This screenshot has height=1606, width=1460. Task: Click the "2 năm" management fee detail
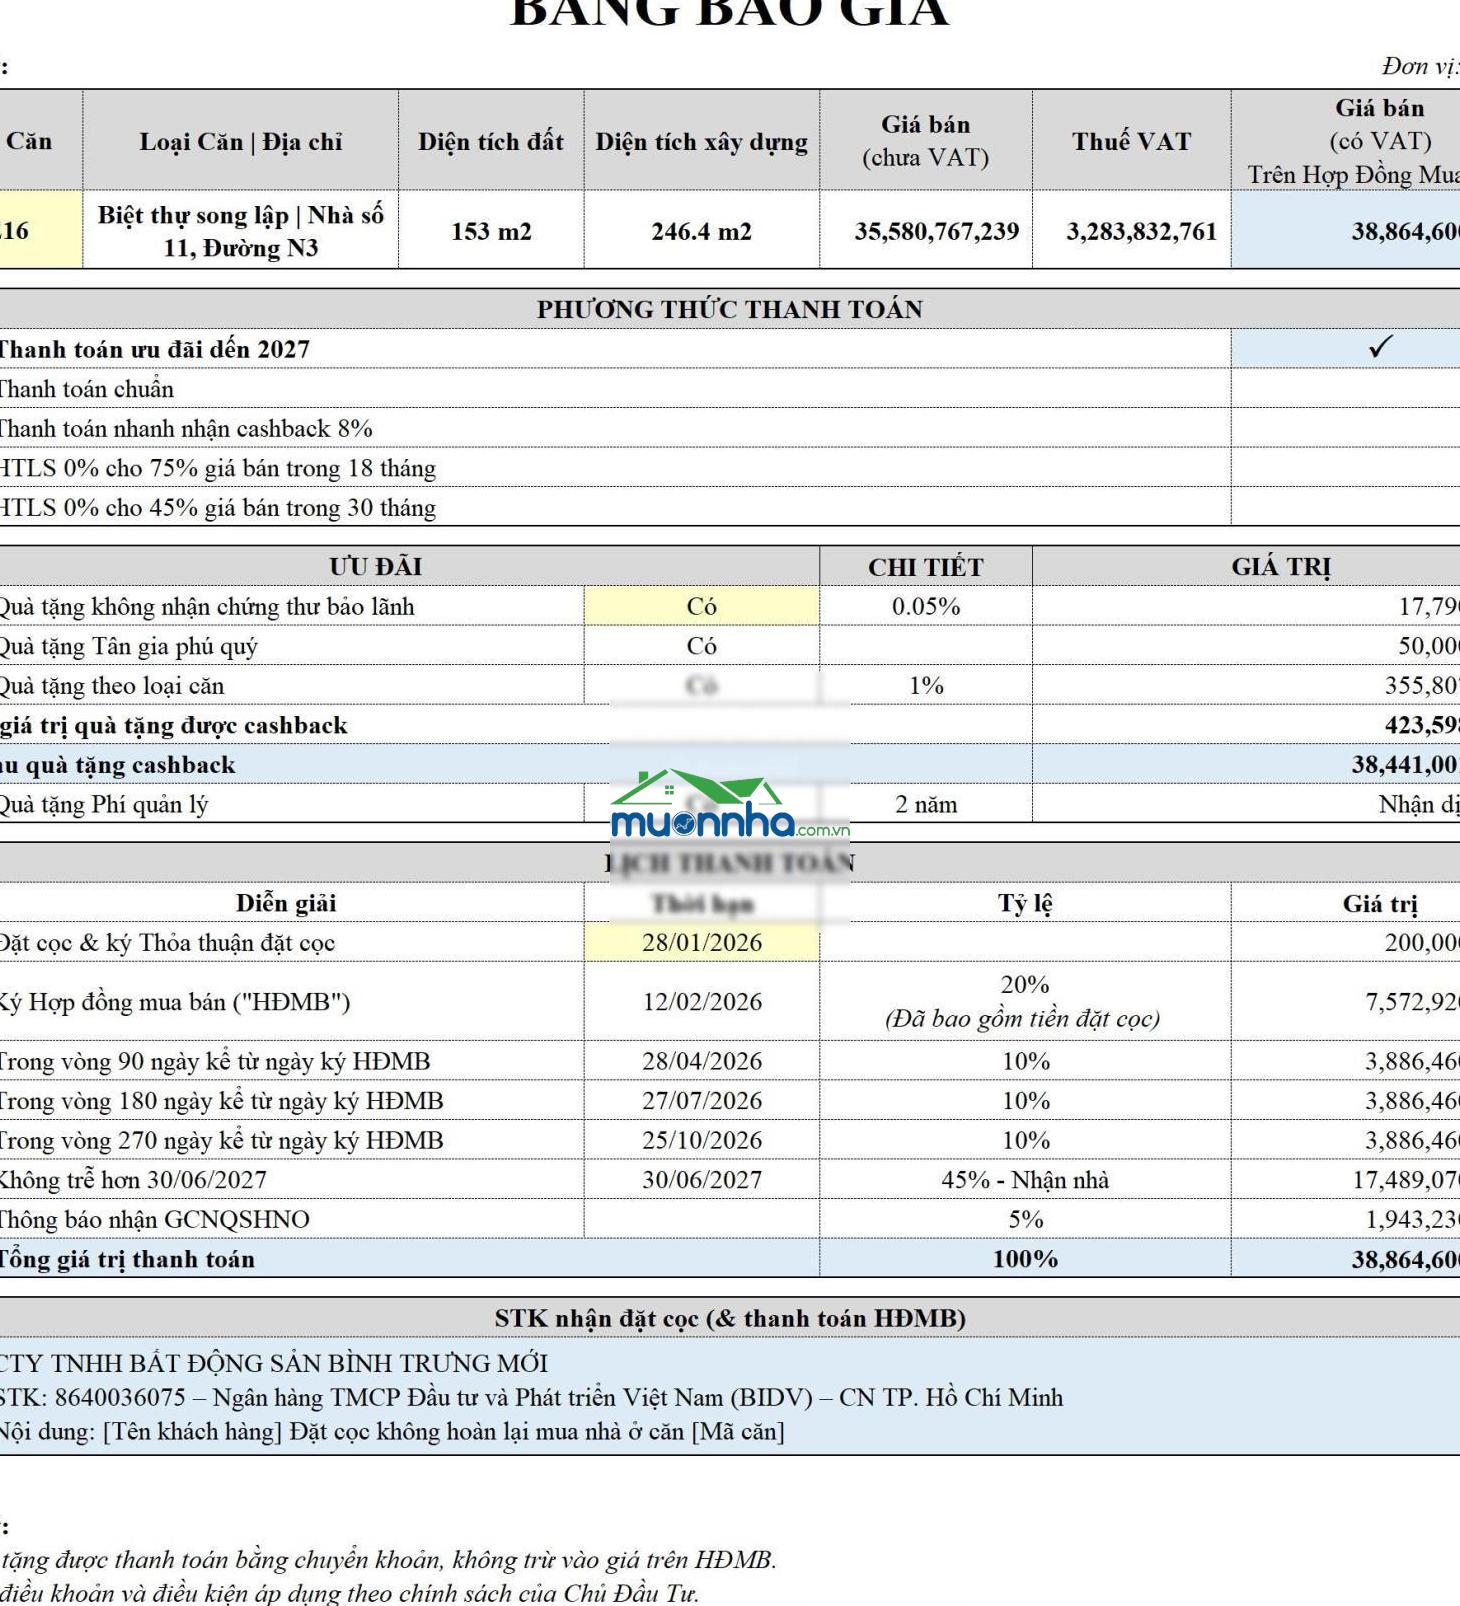pos(926,804)
